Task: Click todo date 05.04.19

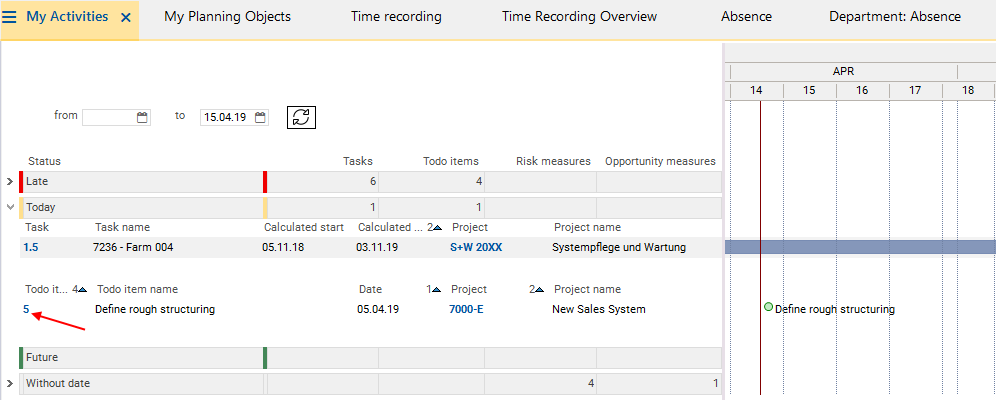Action: 378,309
